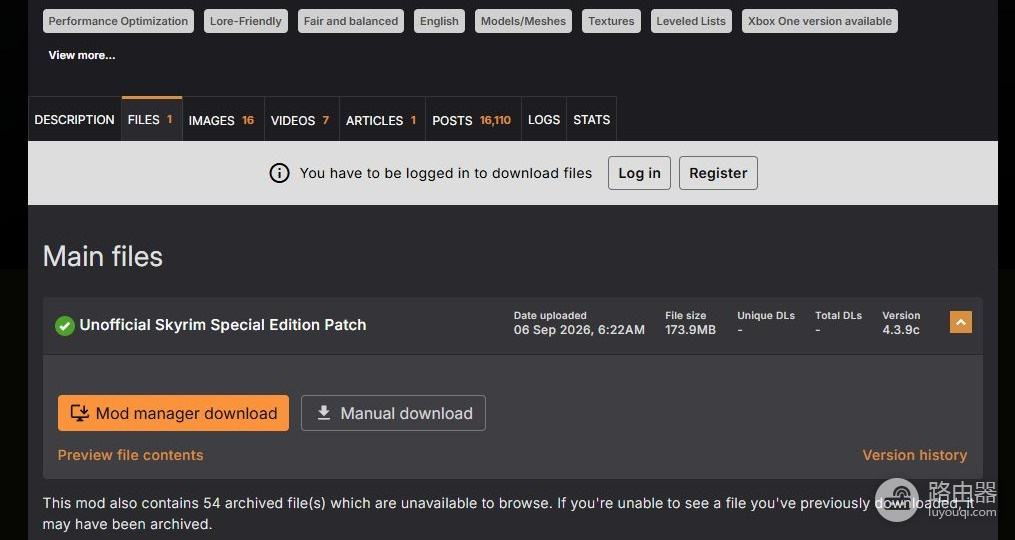Viewport: 1015px width, 540px height.
Task: Click the English tag
Action: pos(439,21)
